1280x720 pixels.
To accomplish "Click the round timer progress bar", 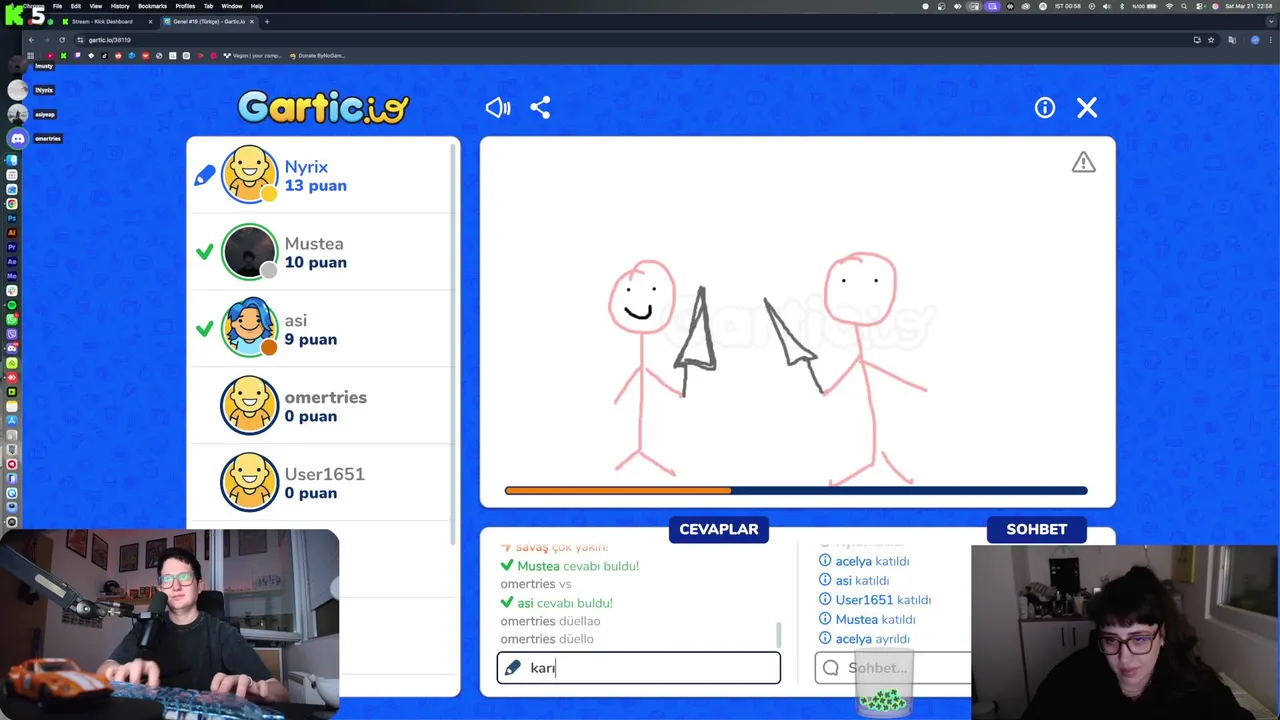I will click(796, 490).
